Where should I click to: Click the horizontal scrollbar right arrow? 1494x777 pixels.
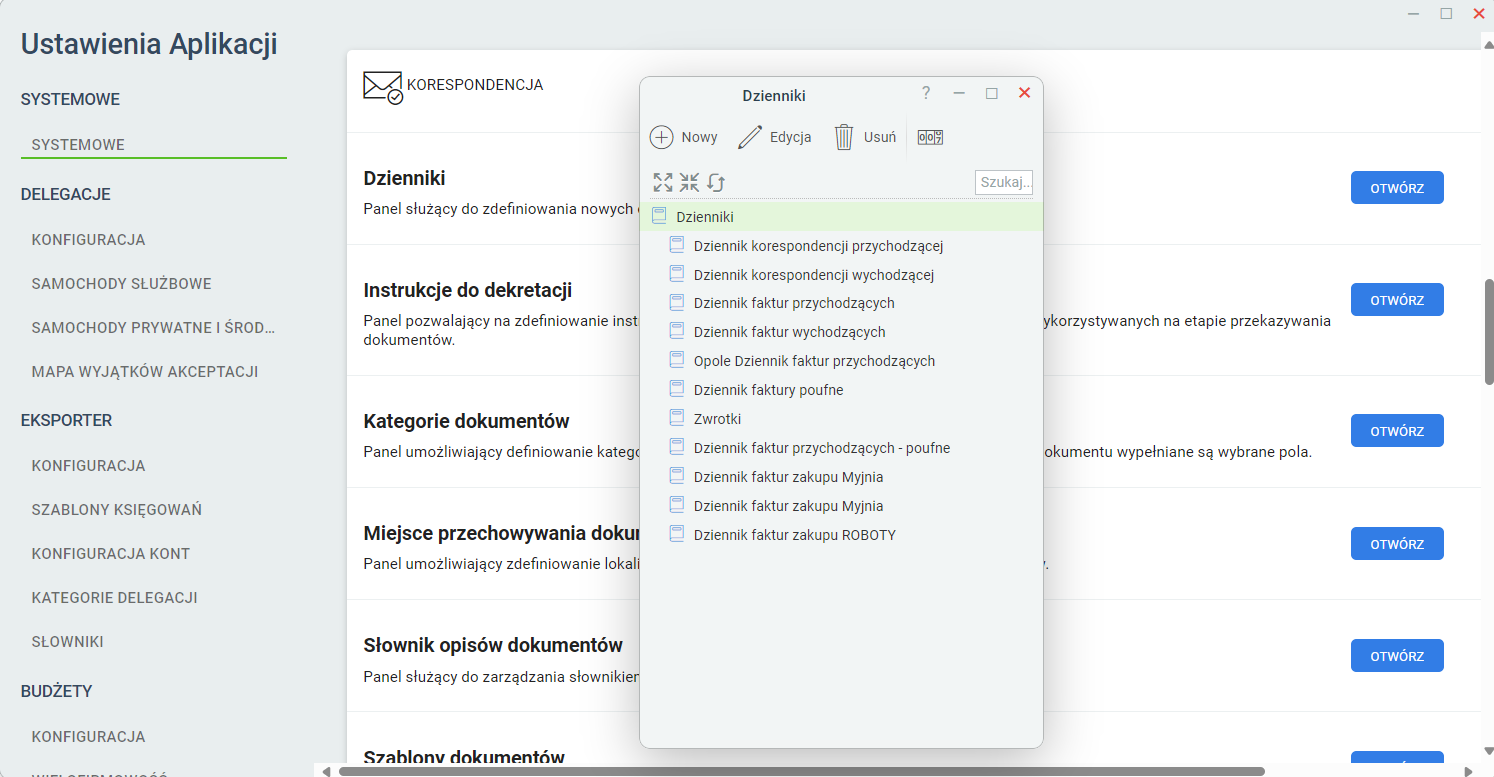[1469, 771]
